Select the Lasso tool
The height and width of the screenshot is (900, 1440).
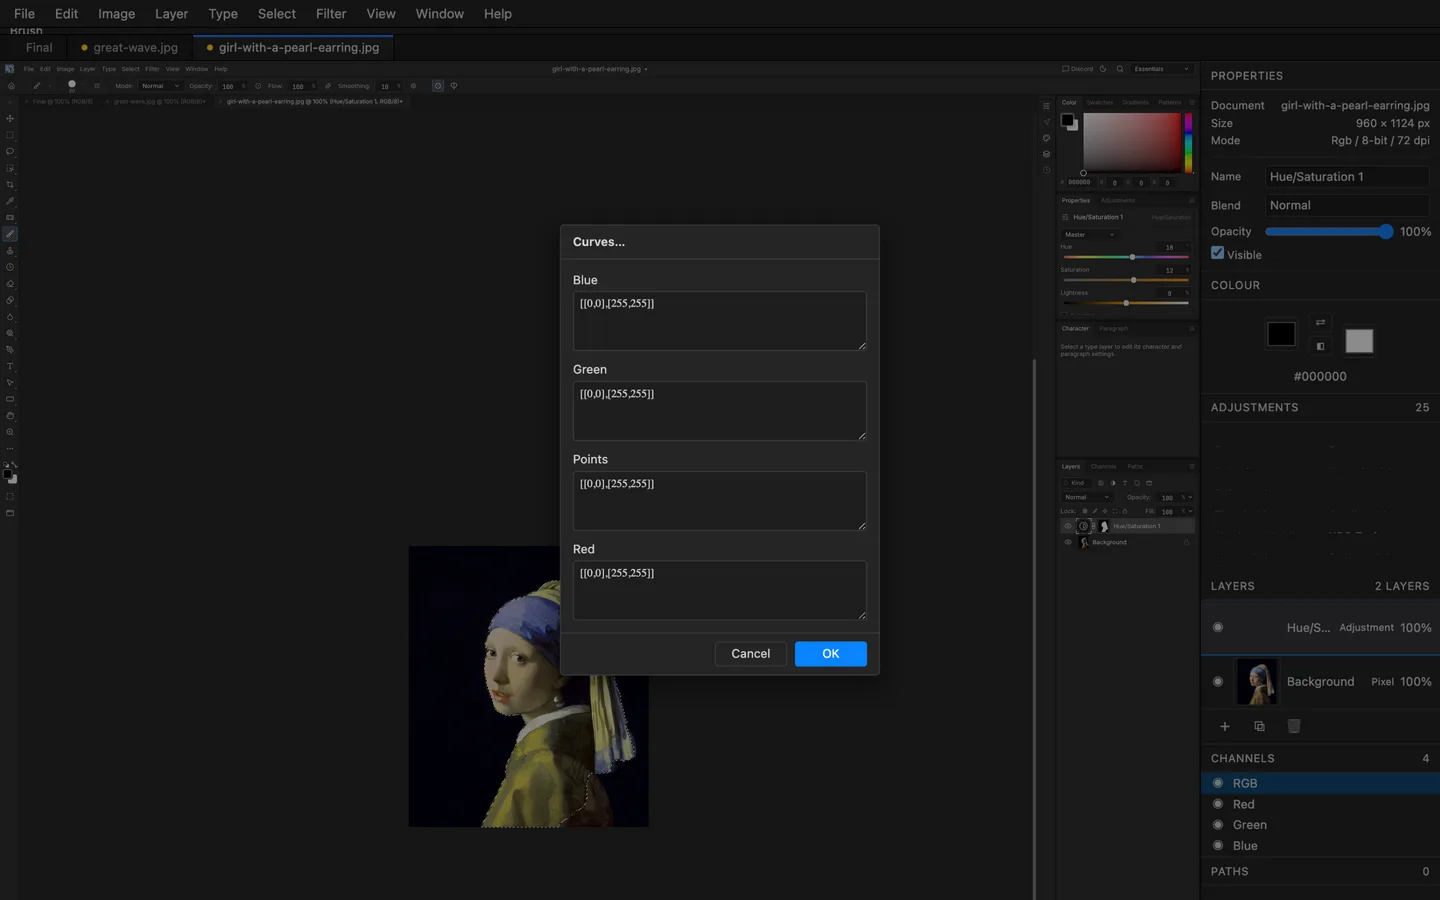[10, 151]
